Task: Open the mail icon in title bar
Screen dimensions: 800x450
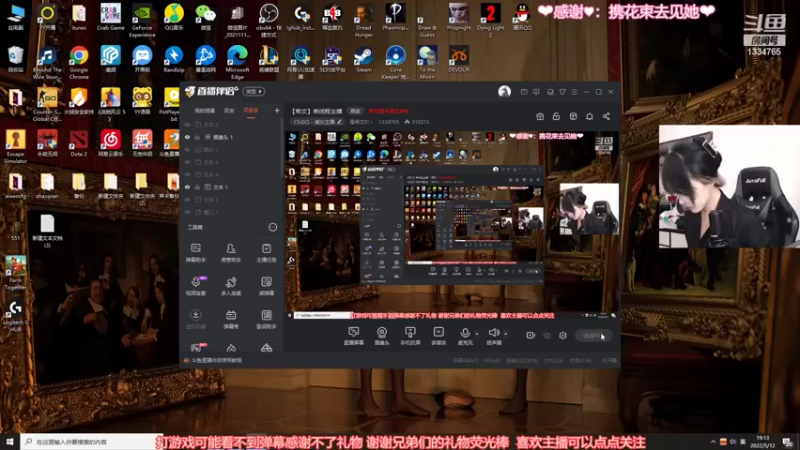Action: click(x=524, y=92)
